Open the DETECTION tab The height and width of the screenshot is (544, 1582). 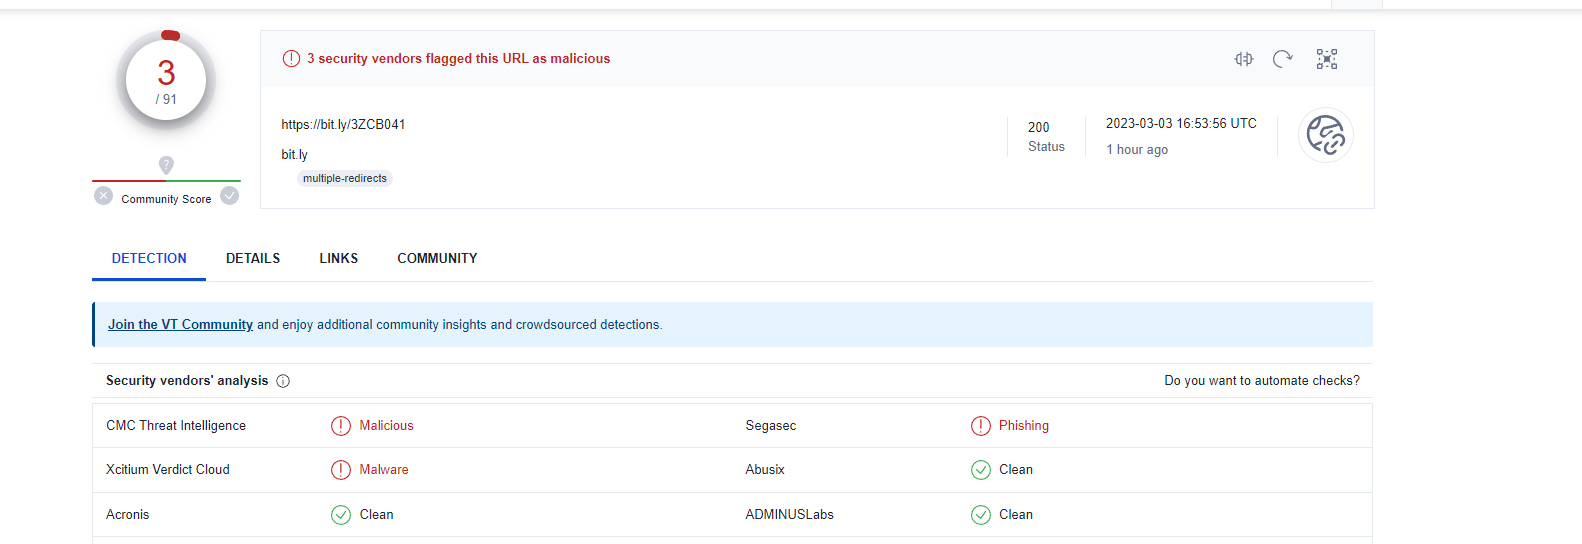point(149,258)
